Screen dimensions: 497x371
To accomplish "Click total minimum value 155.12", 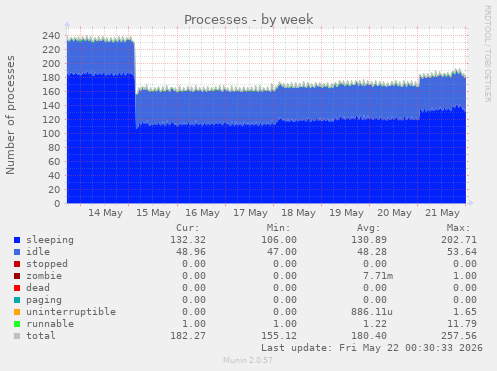I will (x=279, y=336).
